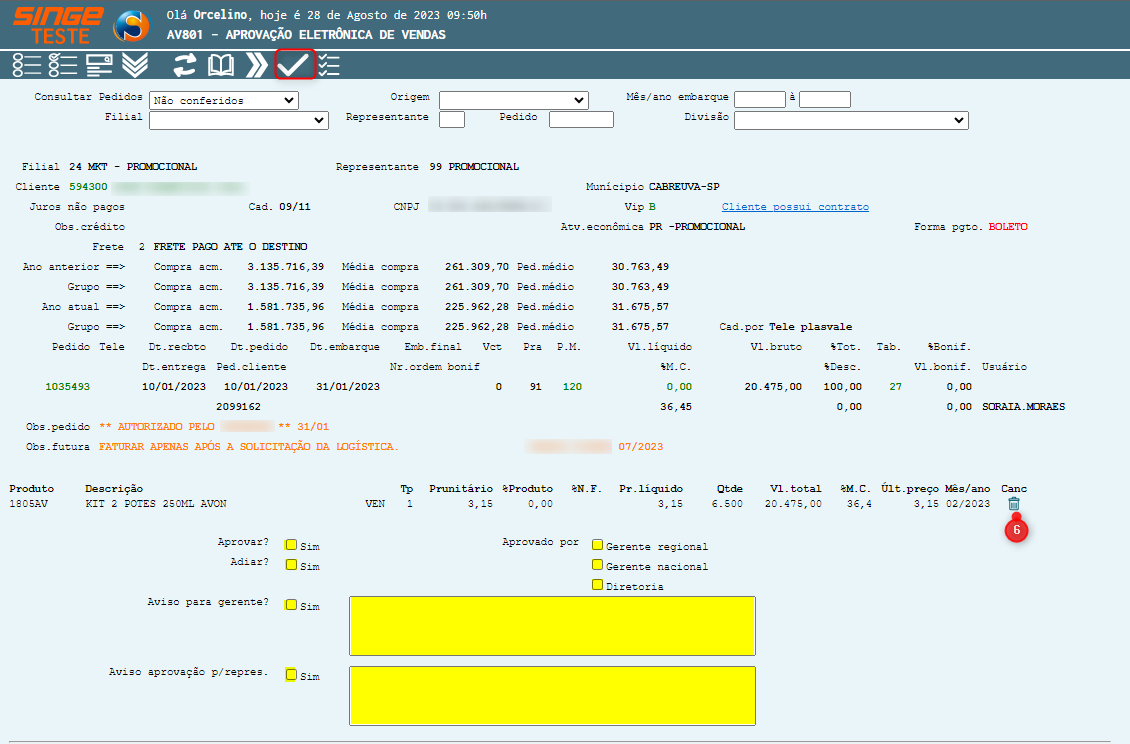
Task: Click the trash icon under Canc column
Action: click(x=1014, y=504)
